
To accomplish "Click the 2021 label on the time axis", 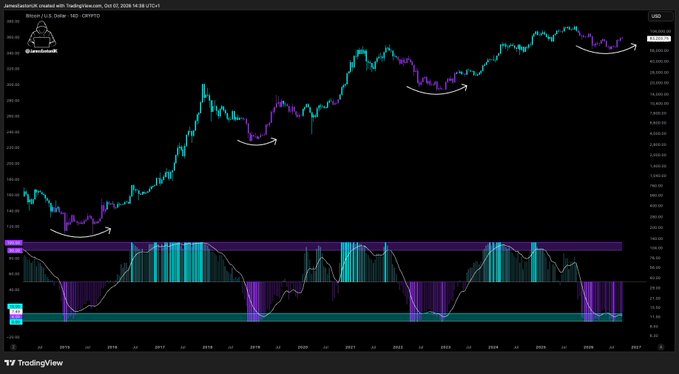I will pos(350,347).
